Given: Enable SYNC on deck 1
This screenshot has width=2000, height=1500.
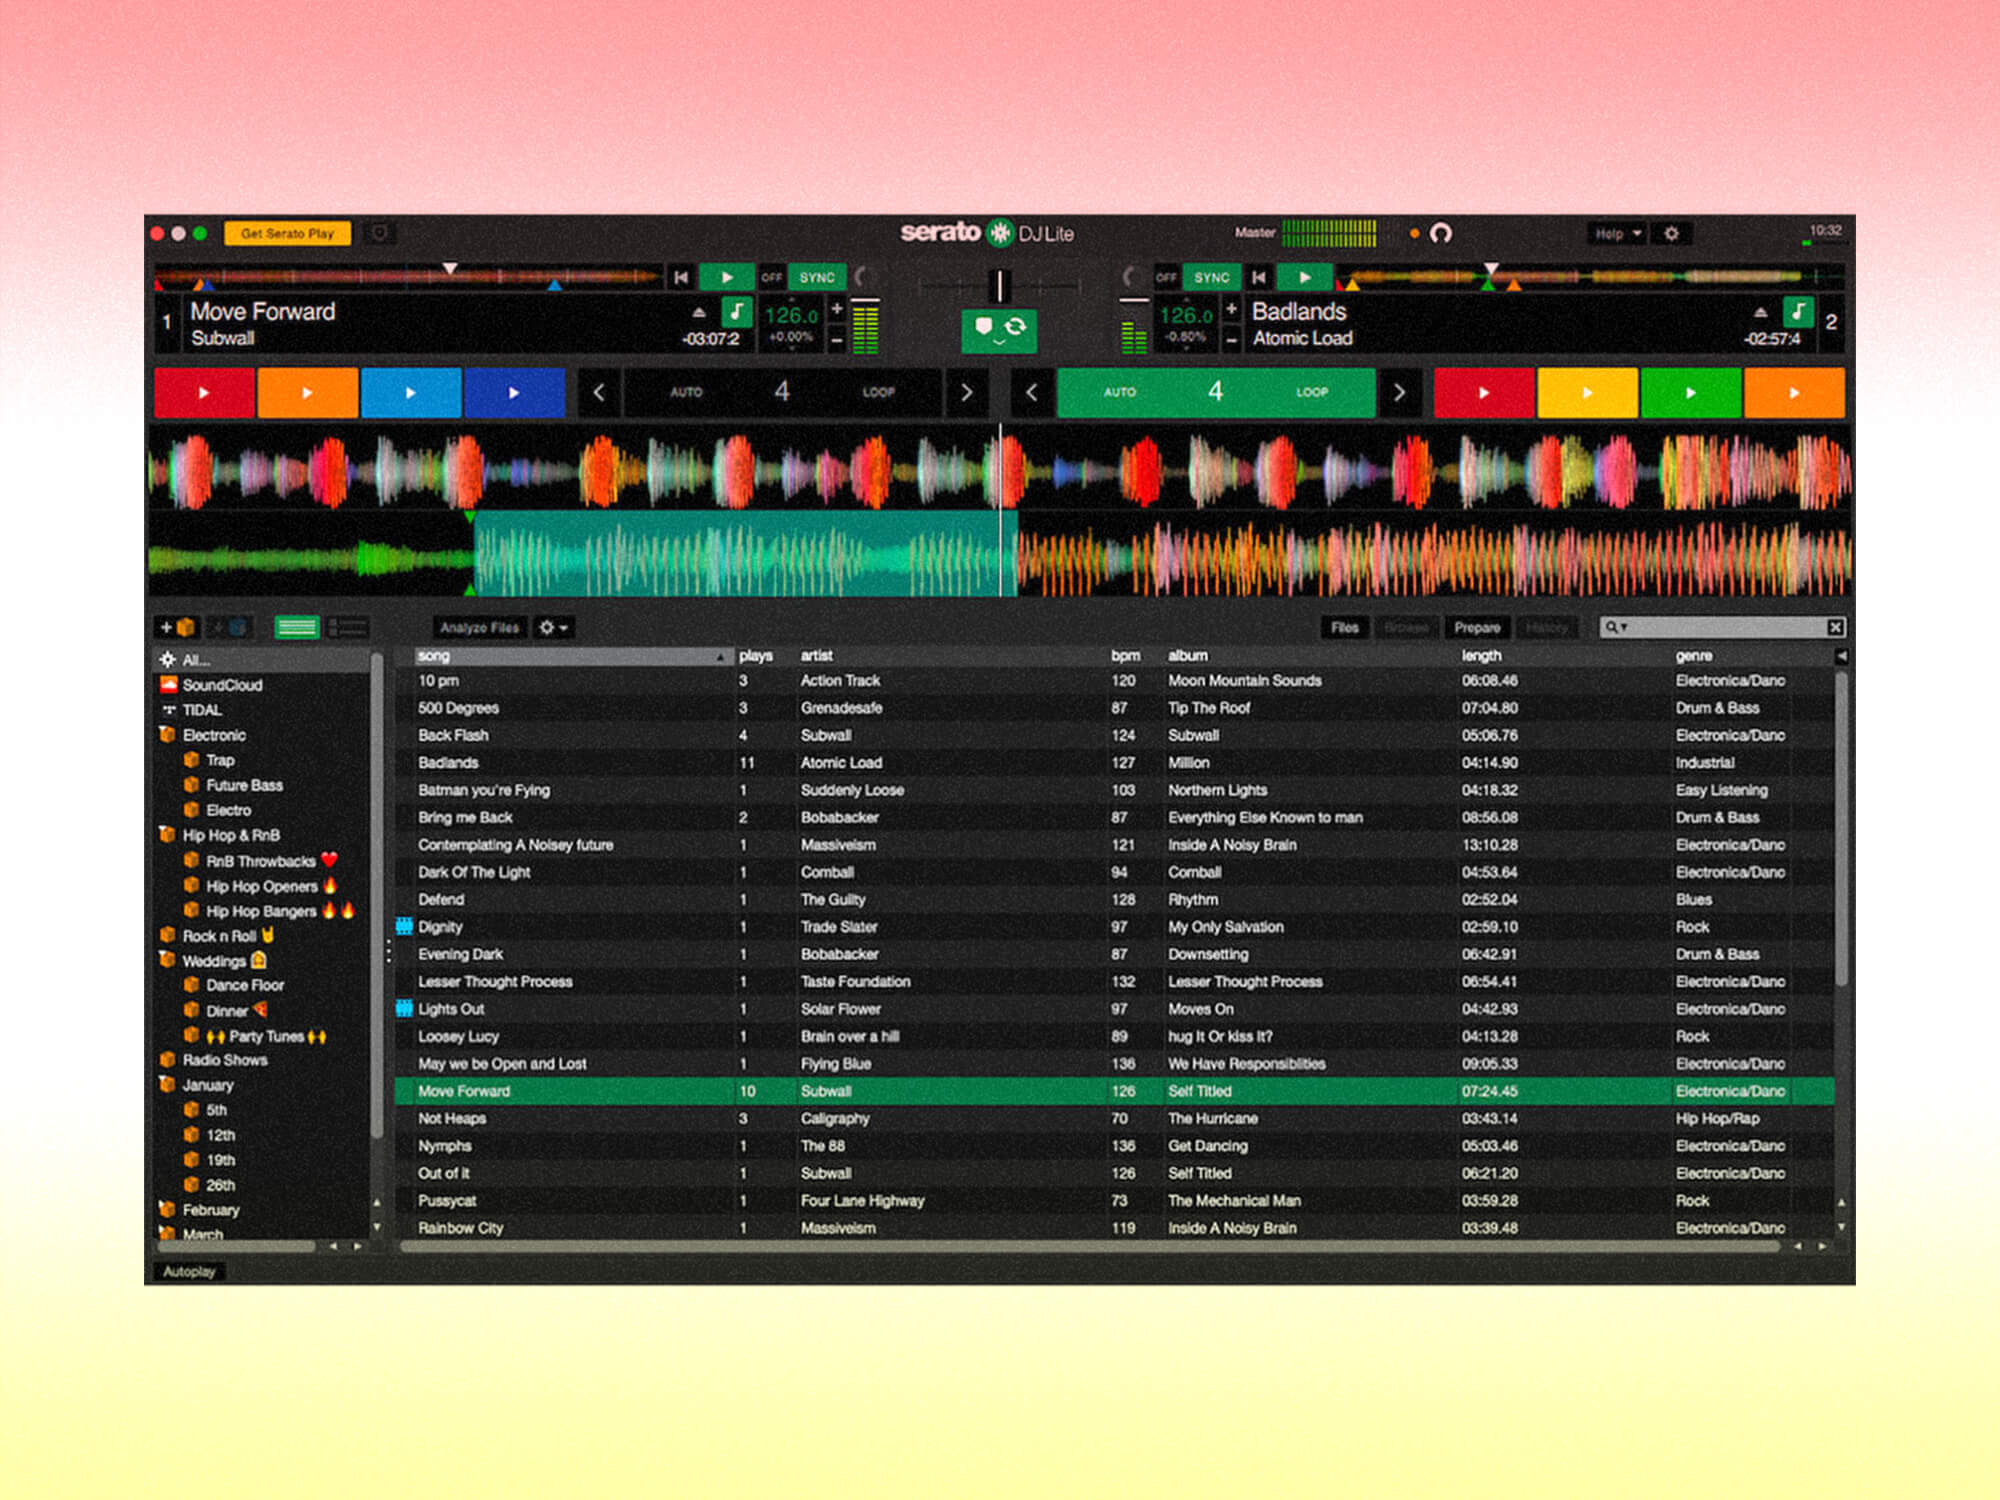Looking at the screenshot, I should point(817,277).
